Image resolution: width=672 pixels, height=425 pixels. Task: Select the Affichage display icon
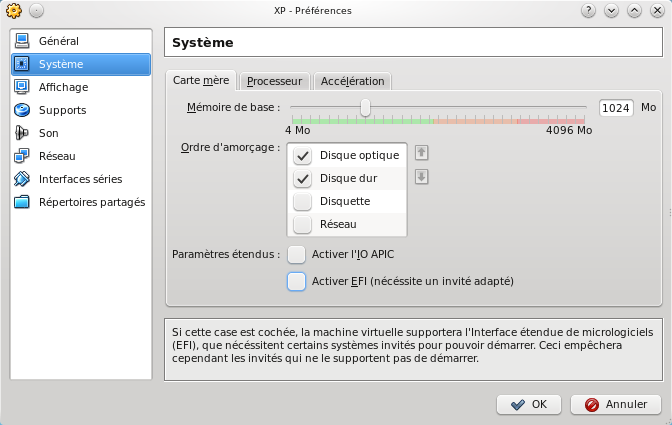coord(22,87)
